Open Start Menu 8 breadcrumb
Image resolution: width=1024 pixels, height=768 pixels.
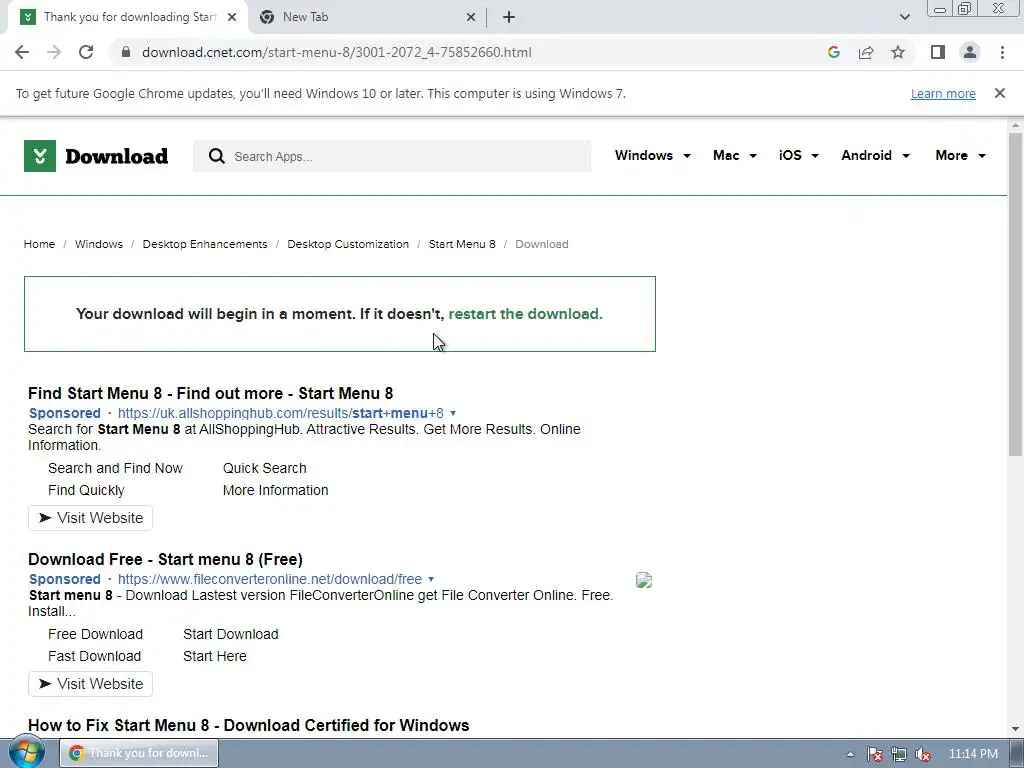[x=462, y=244]
